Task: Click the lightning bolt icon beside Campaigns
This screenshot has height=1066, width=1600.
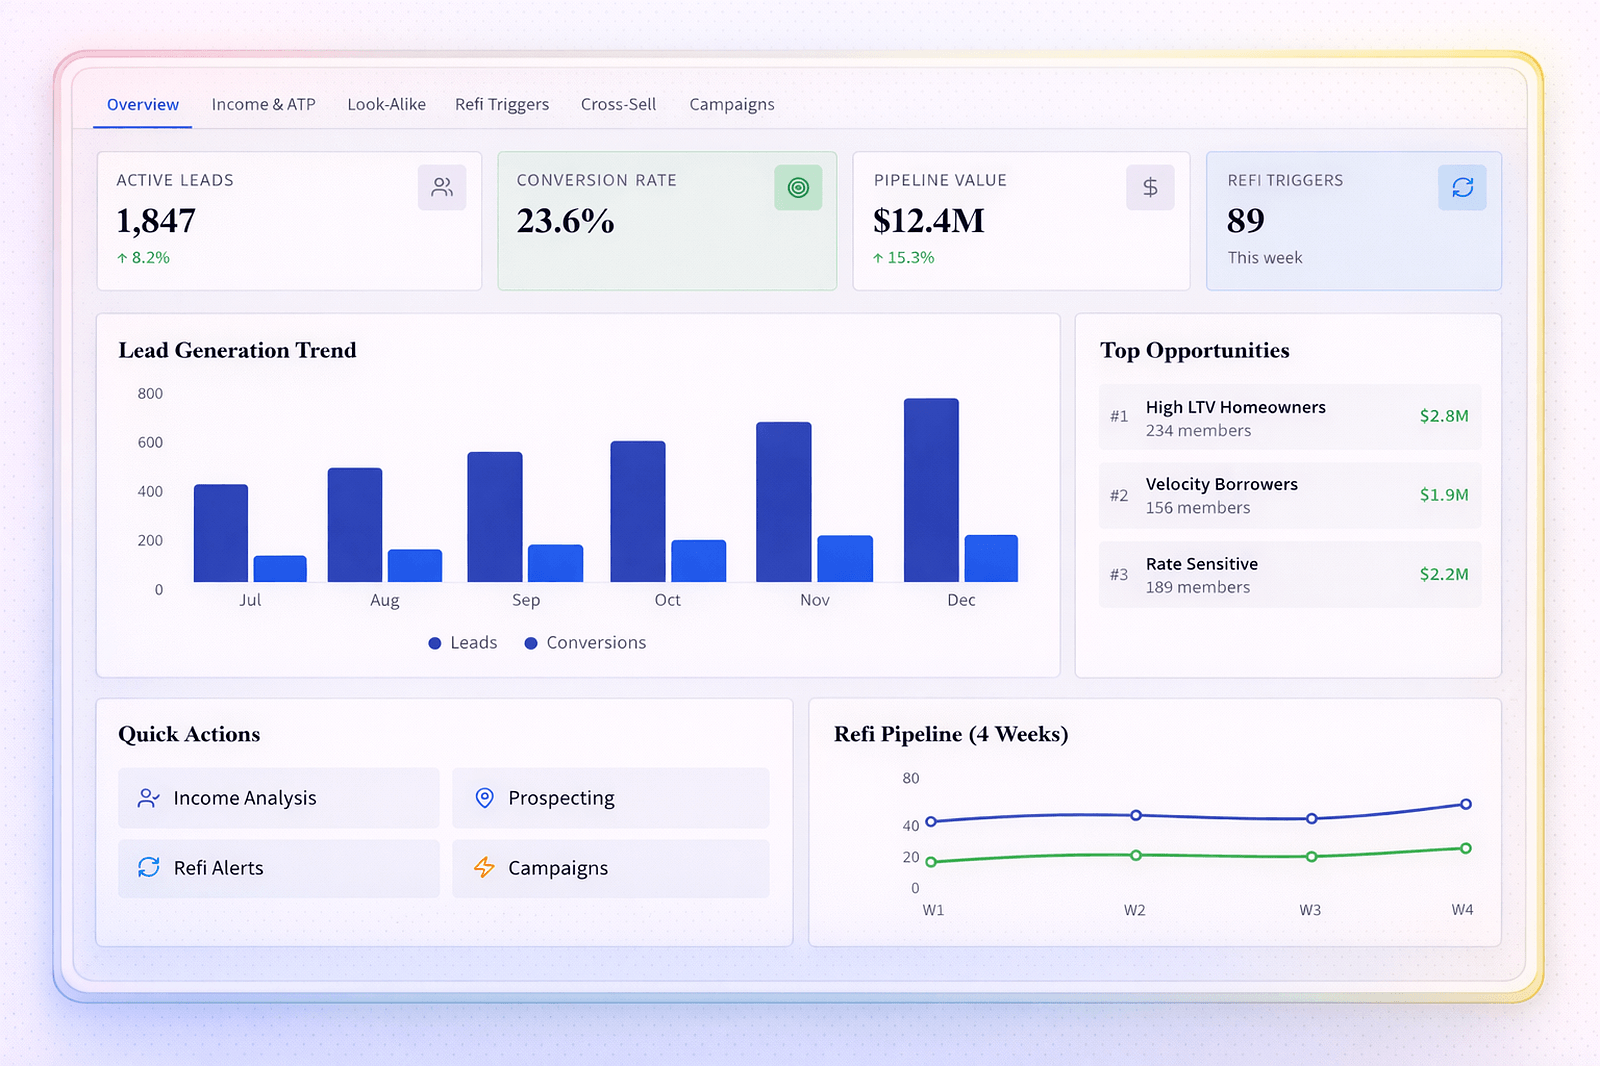Action: click(x=485, y=867)
